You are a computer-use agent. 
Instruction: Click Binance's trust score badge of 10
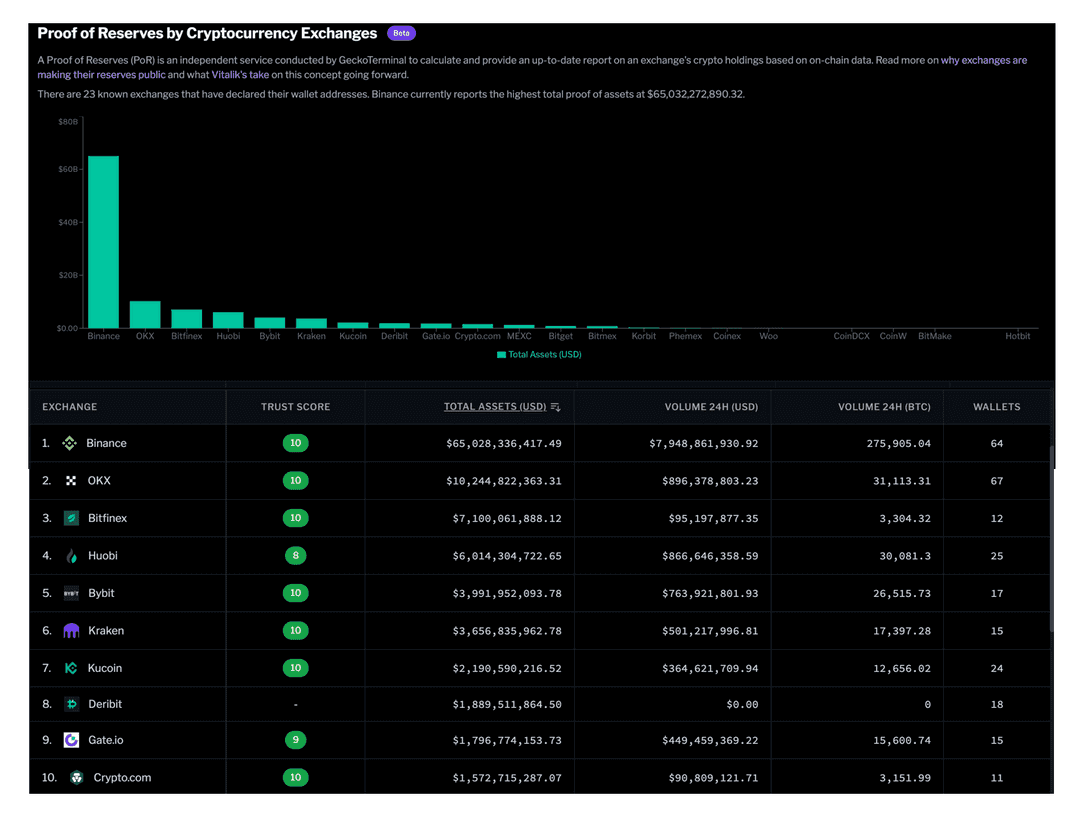click(x=295, y=443)
